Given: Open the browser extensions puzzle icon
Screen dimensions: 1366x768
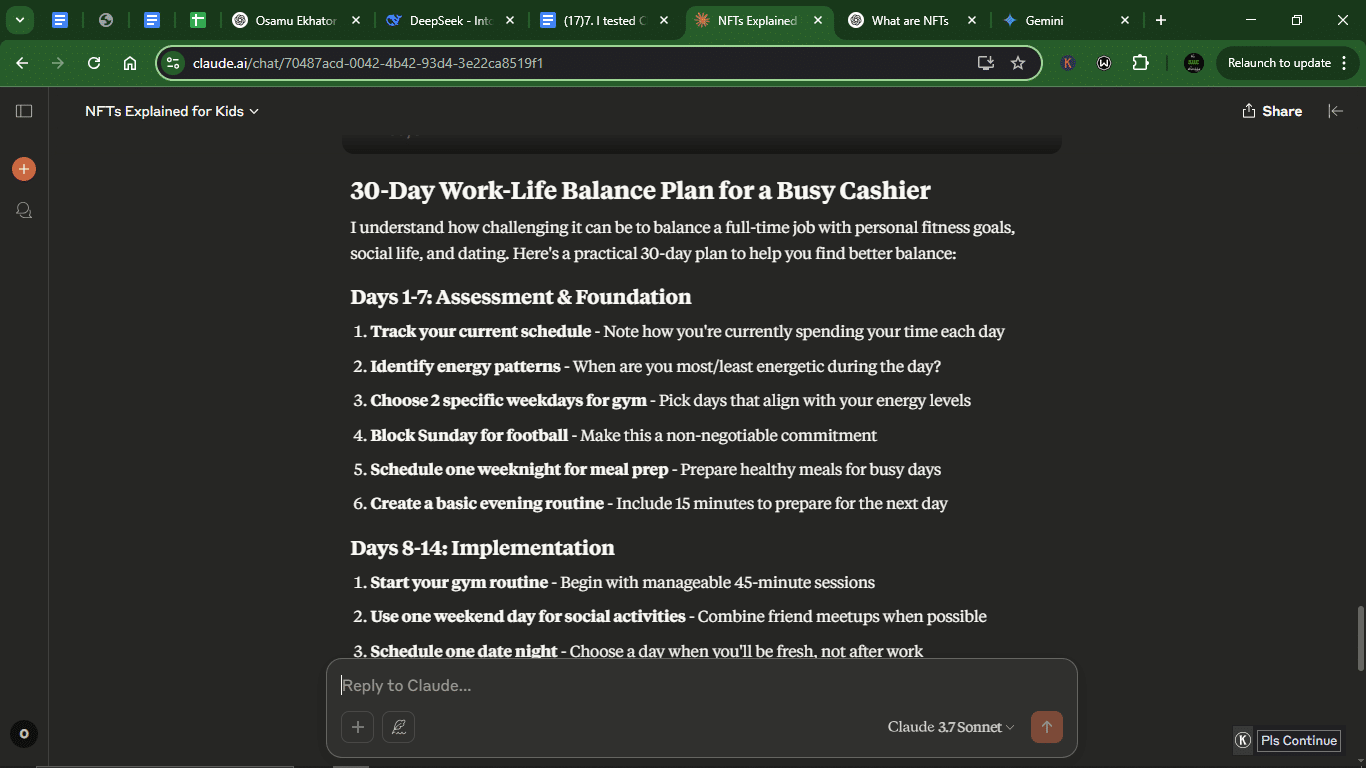Looking at the screenshot, I should [x=1140, y=63].
